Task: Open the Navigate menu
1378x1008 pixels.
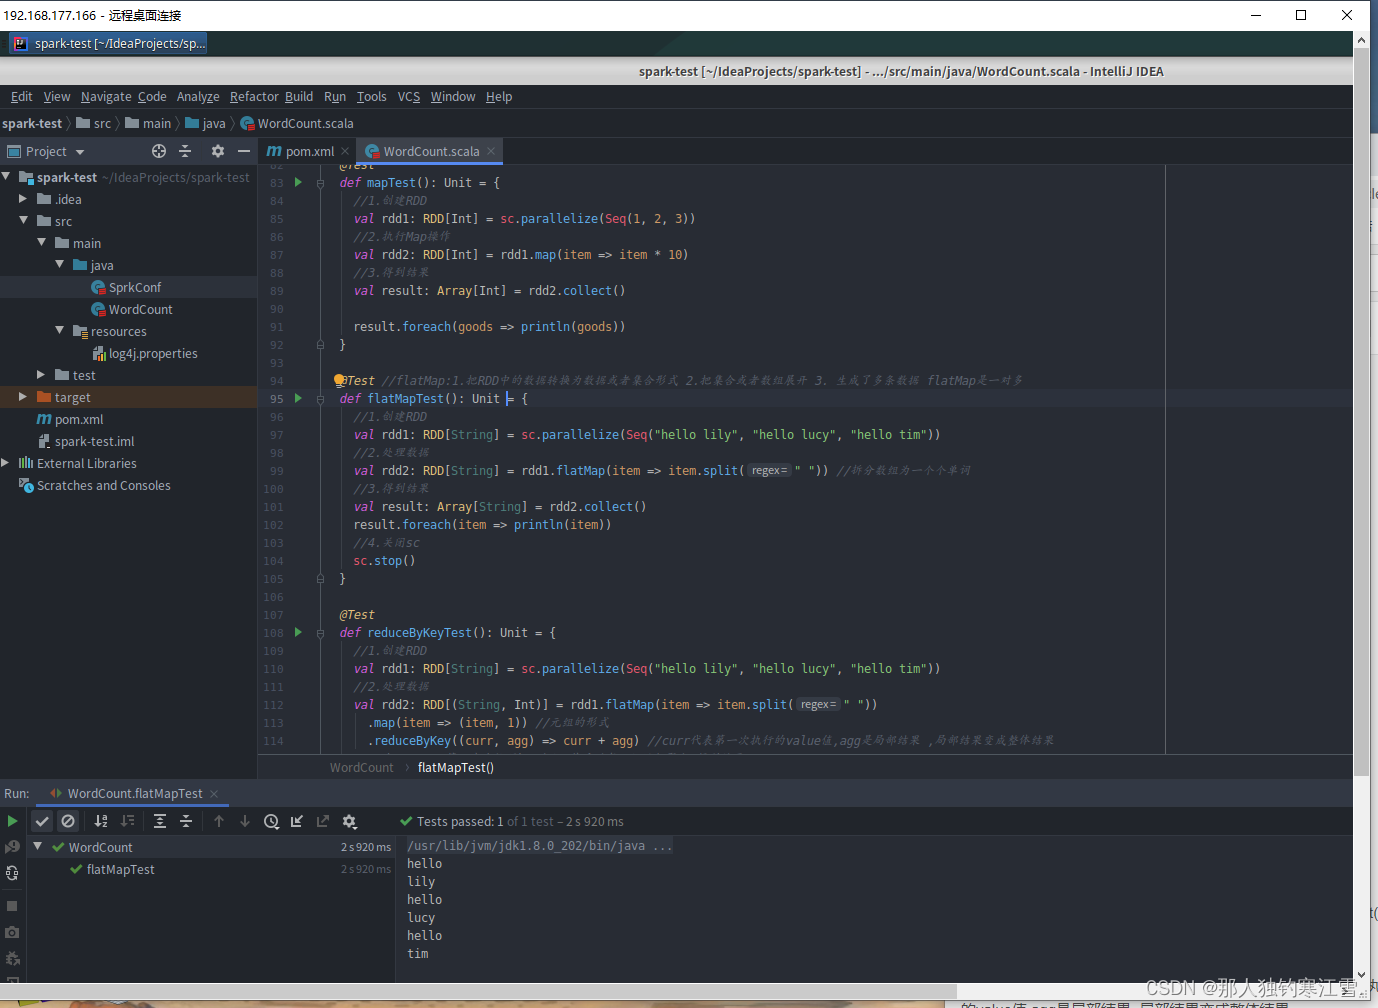Action: [106, 96]
